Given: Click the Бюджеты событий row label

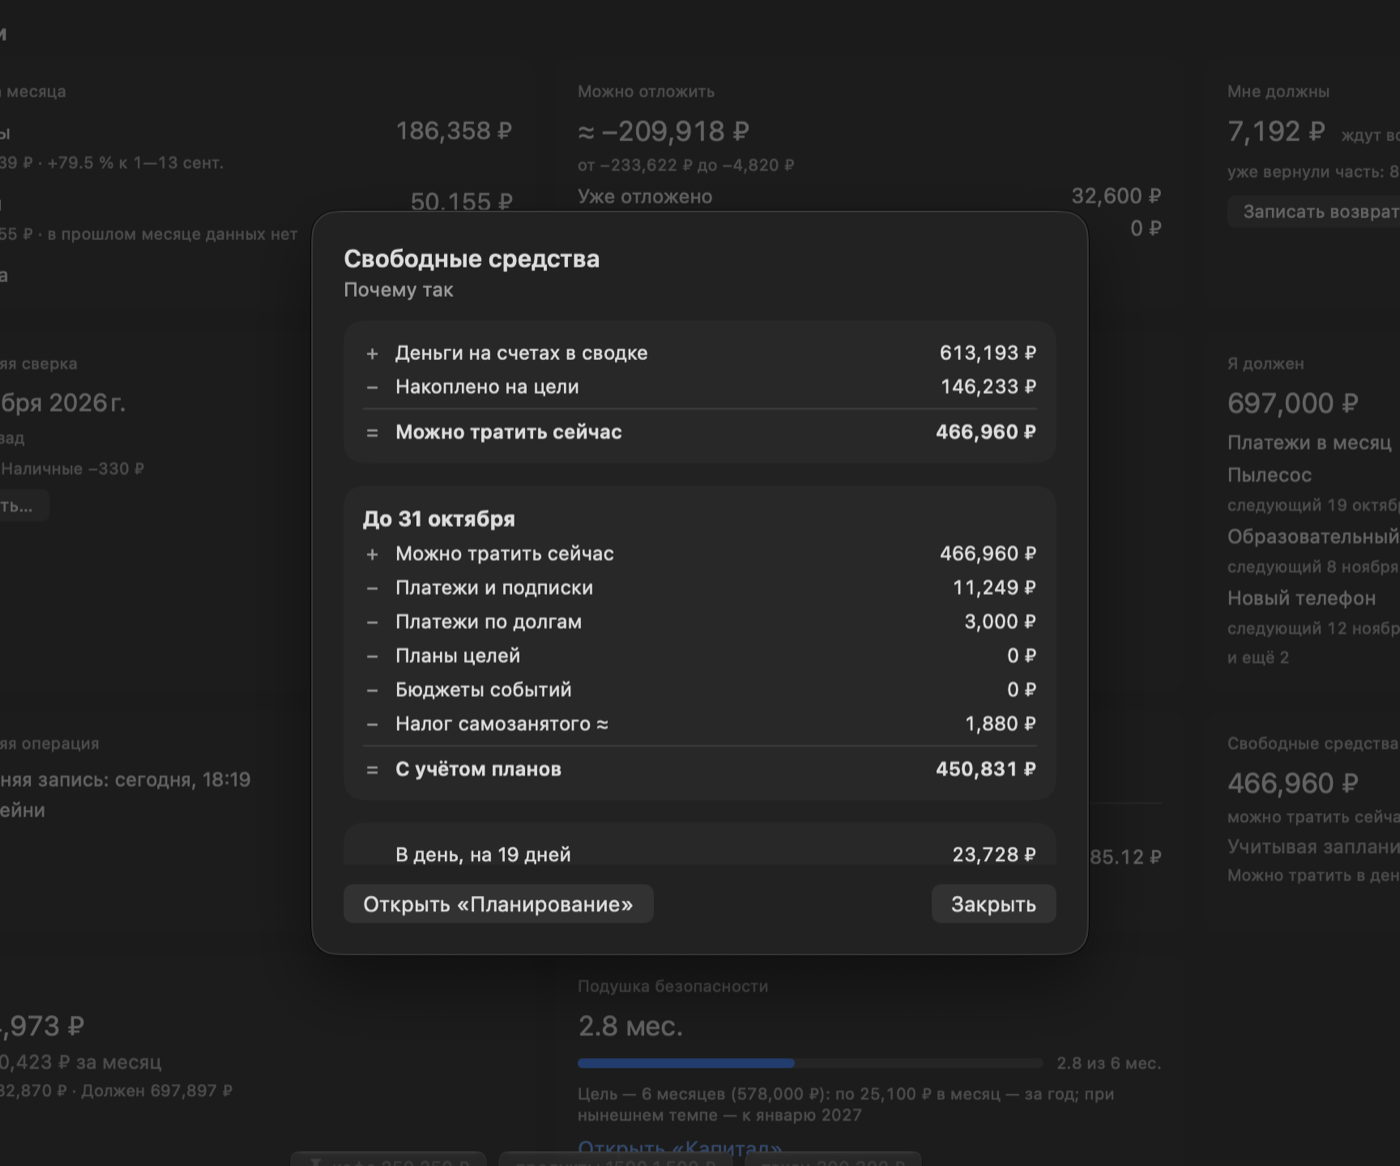Looking at the screenshot, I should [483, 690].
